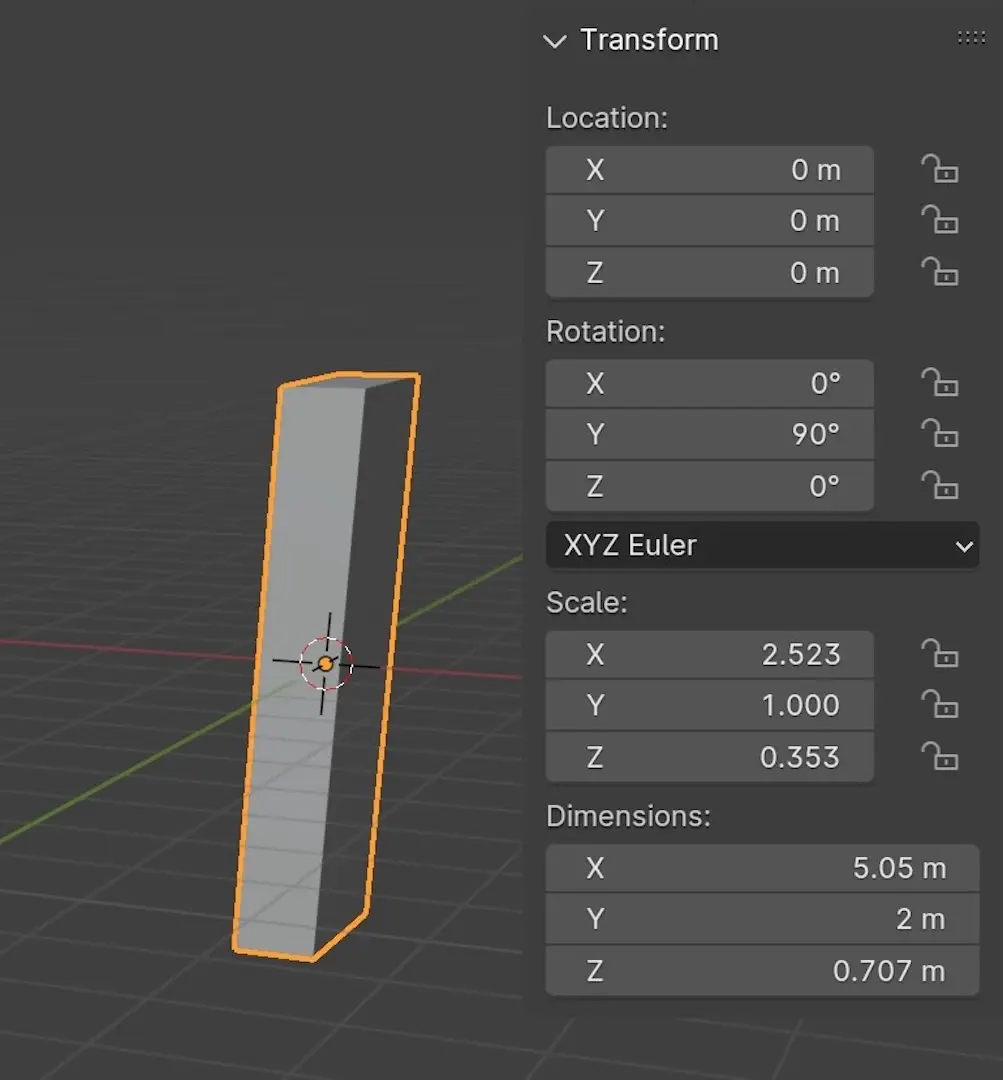Collapse the Transform panel
The width and height of the screenshot is (1003, 1080).
pos(554,41)
